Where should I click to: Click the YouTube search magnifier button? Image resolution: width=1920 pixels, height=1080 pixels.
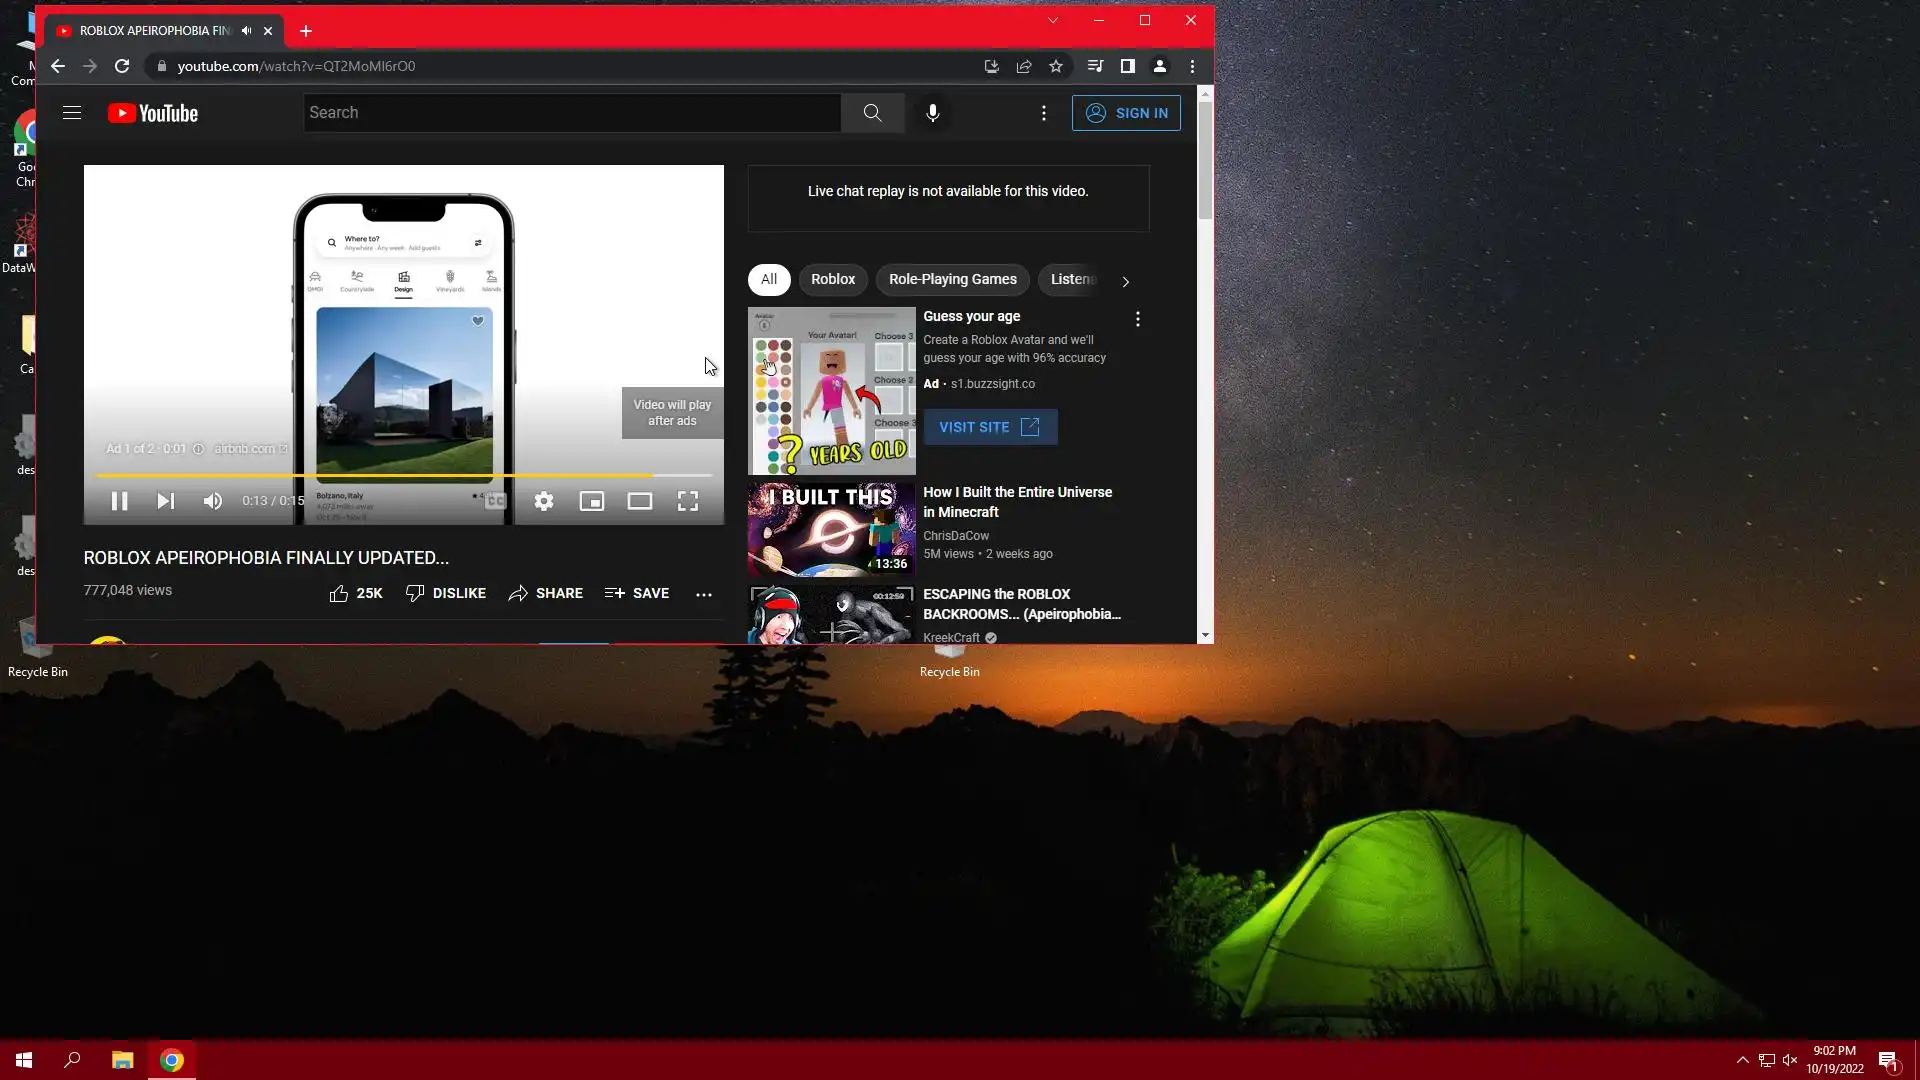point(872,113)
